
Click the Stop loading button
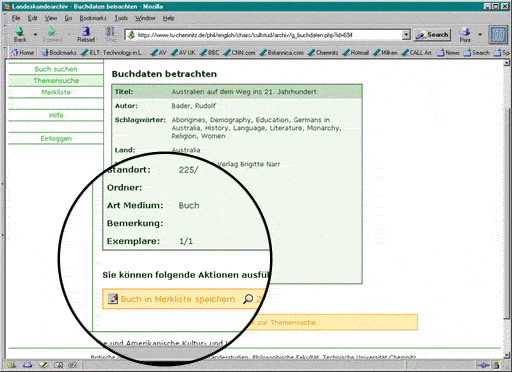[x=110, y=34]
